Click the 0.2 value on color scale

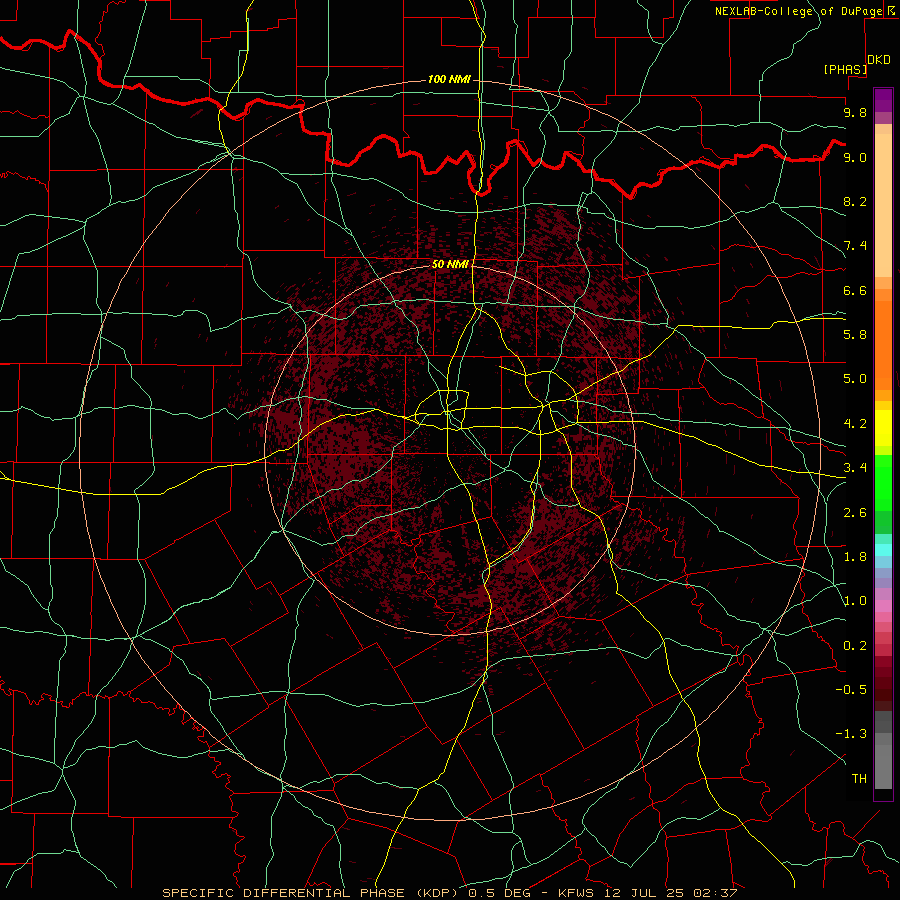point(855,646)
